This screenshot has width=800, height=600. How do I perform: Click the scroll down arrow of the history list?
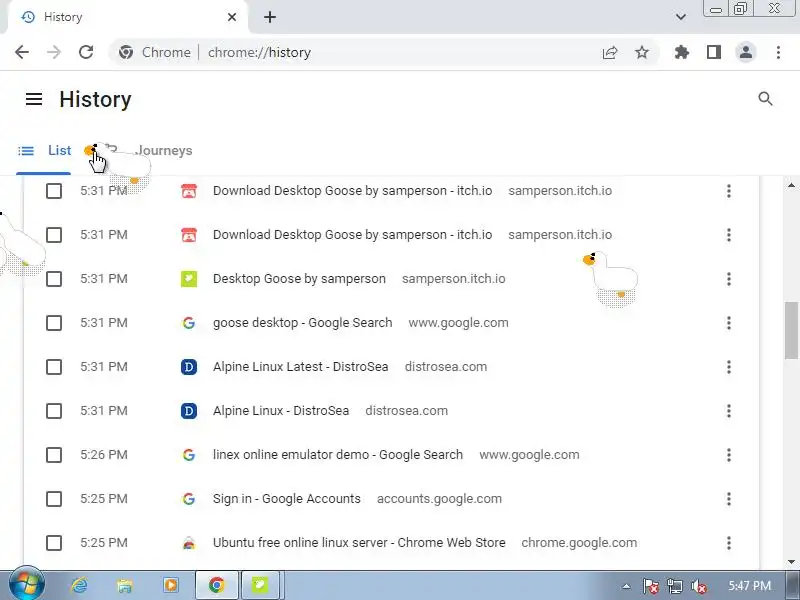click(792, 562)
